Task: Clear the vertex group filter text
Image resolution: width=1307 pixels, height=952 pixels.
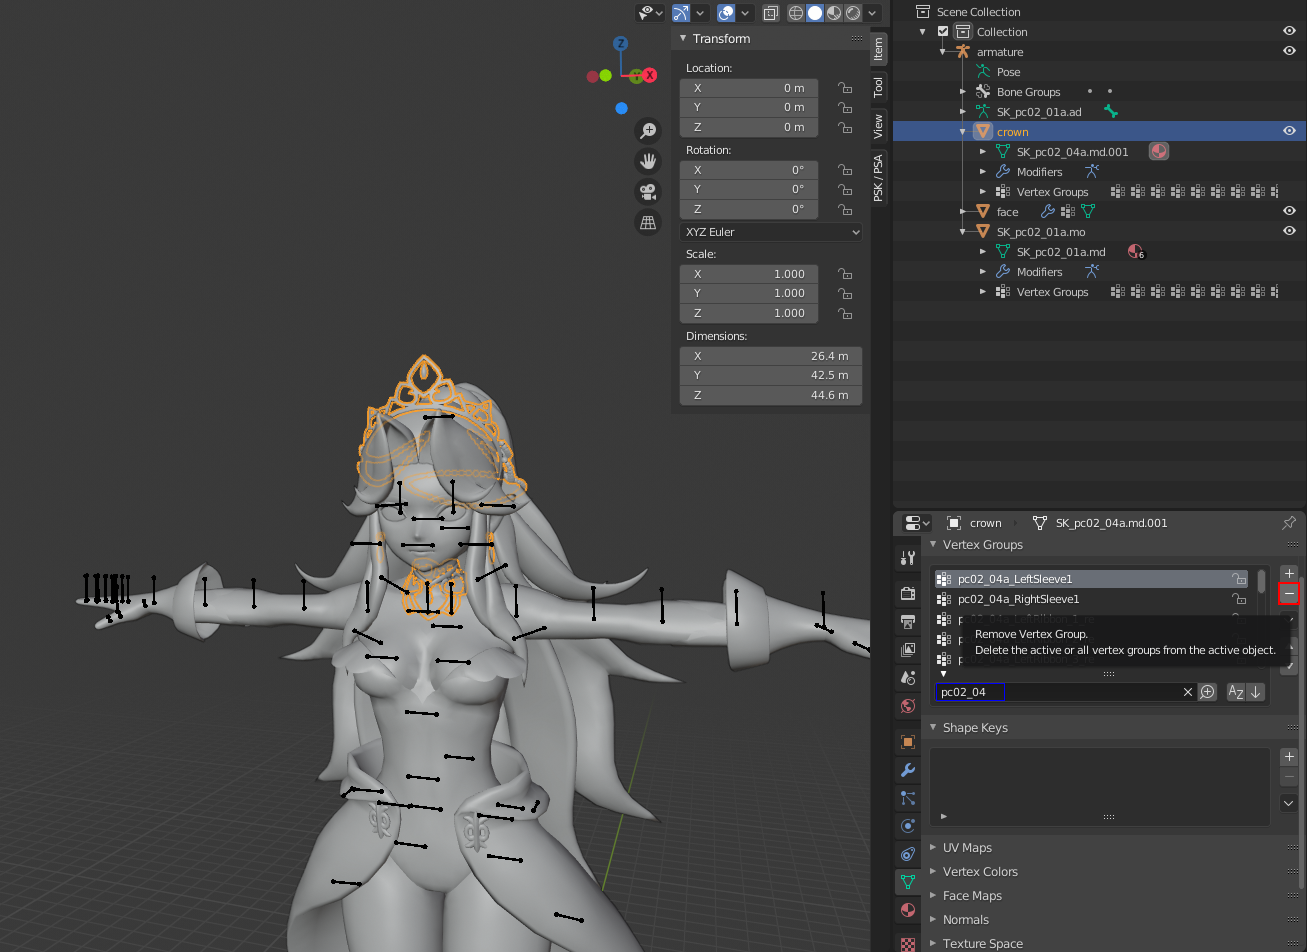Action: 1188,692
